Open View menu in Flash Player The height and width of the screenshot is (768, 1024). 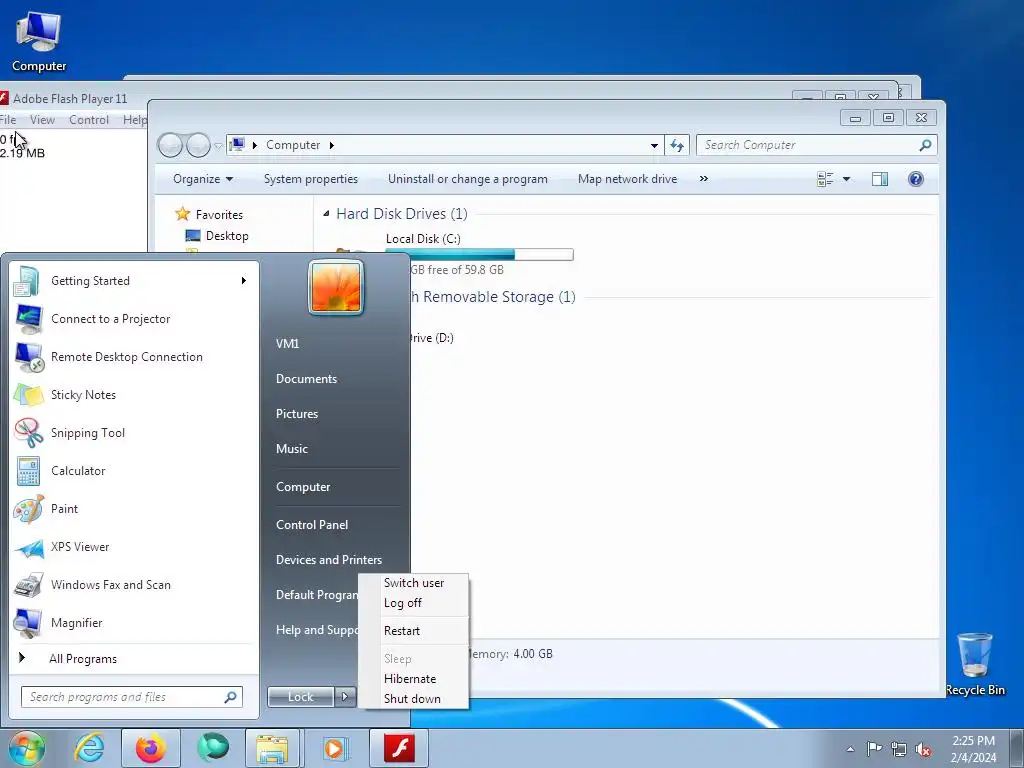point(42,120)
